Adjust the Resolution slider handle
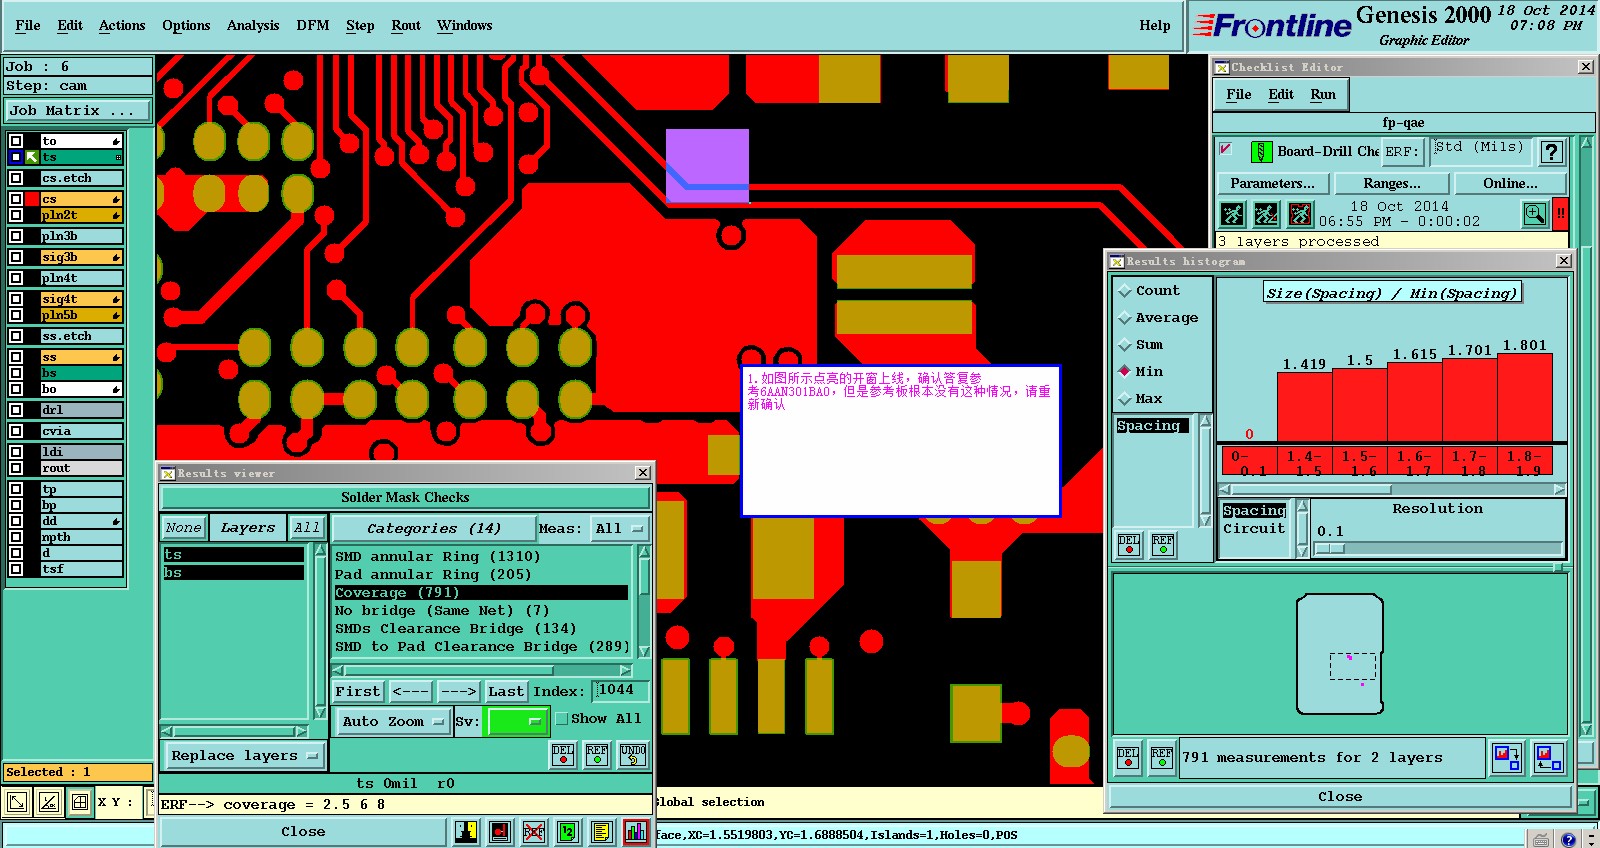 coord(1331,548)
